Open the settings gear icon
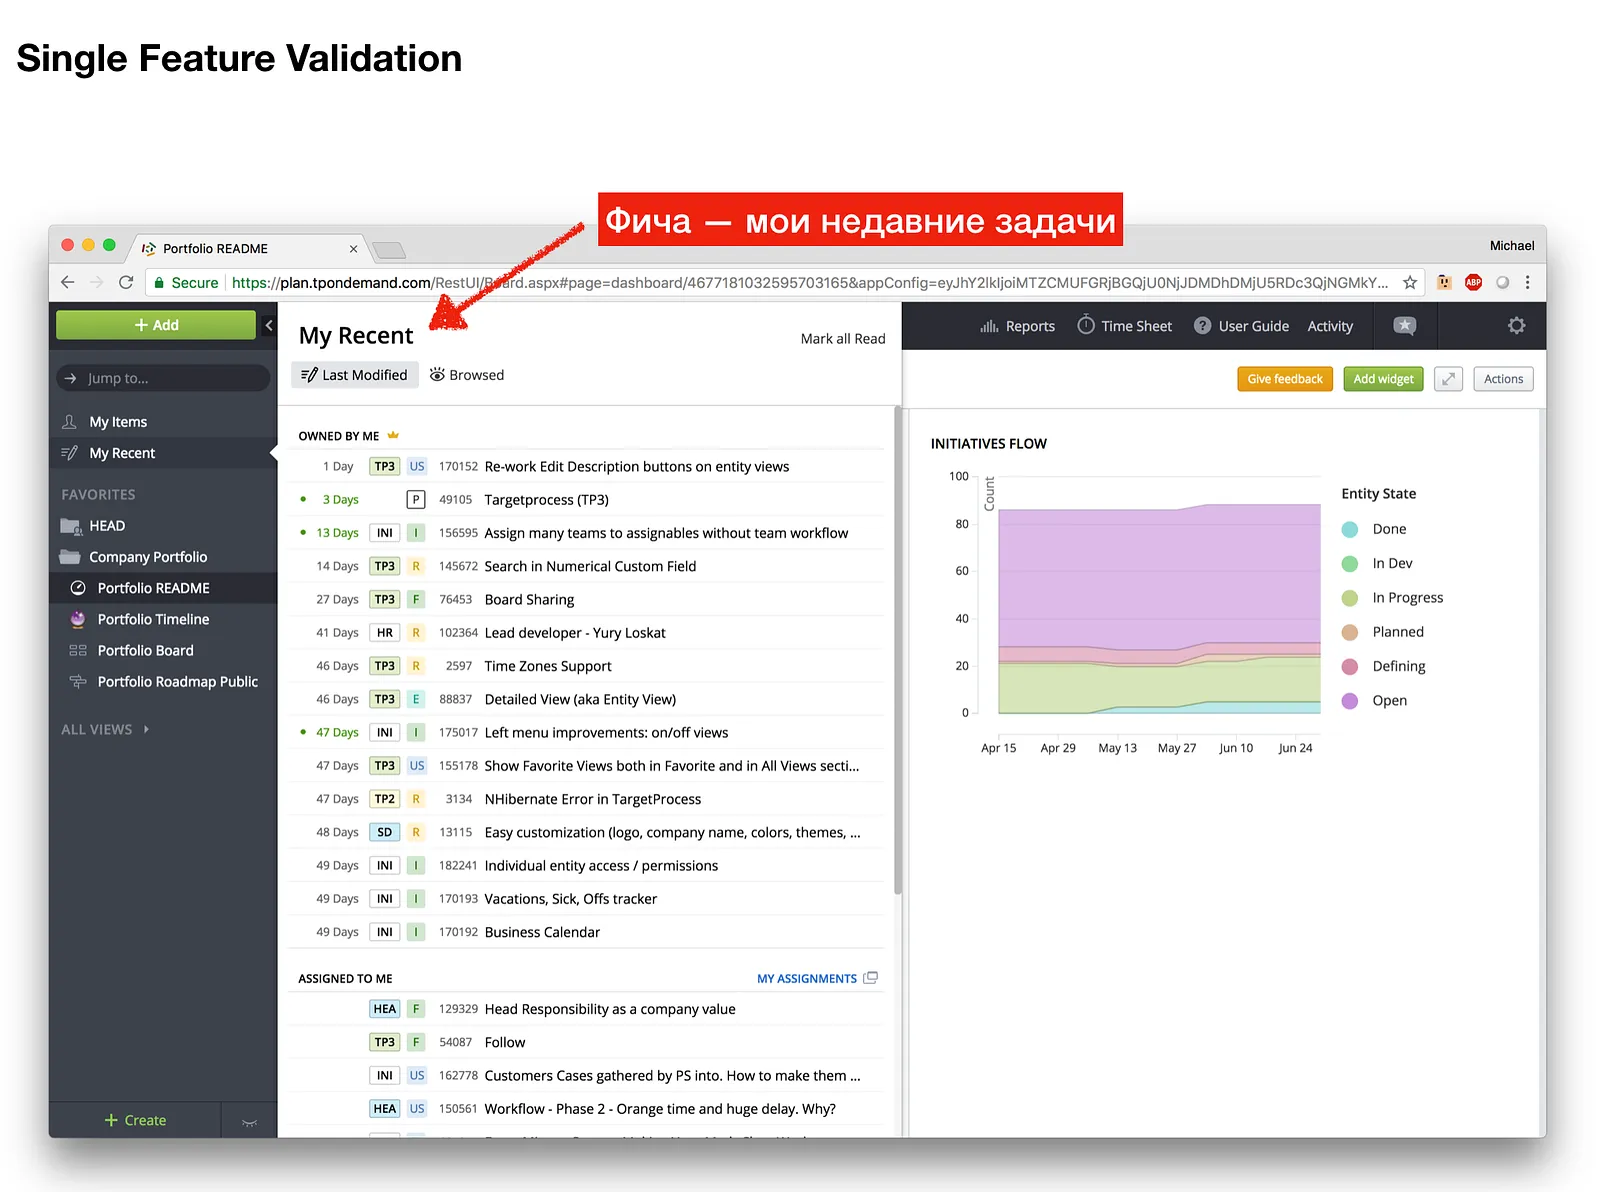1600x1192 pixels. pos(1516,325)
